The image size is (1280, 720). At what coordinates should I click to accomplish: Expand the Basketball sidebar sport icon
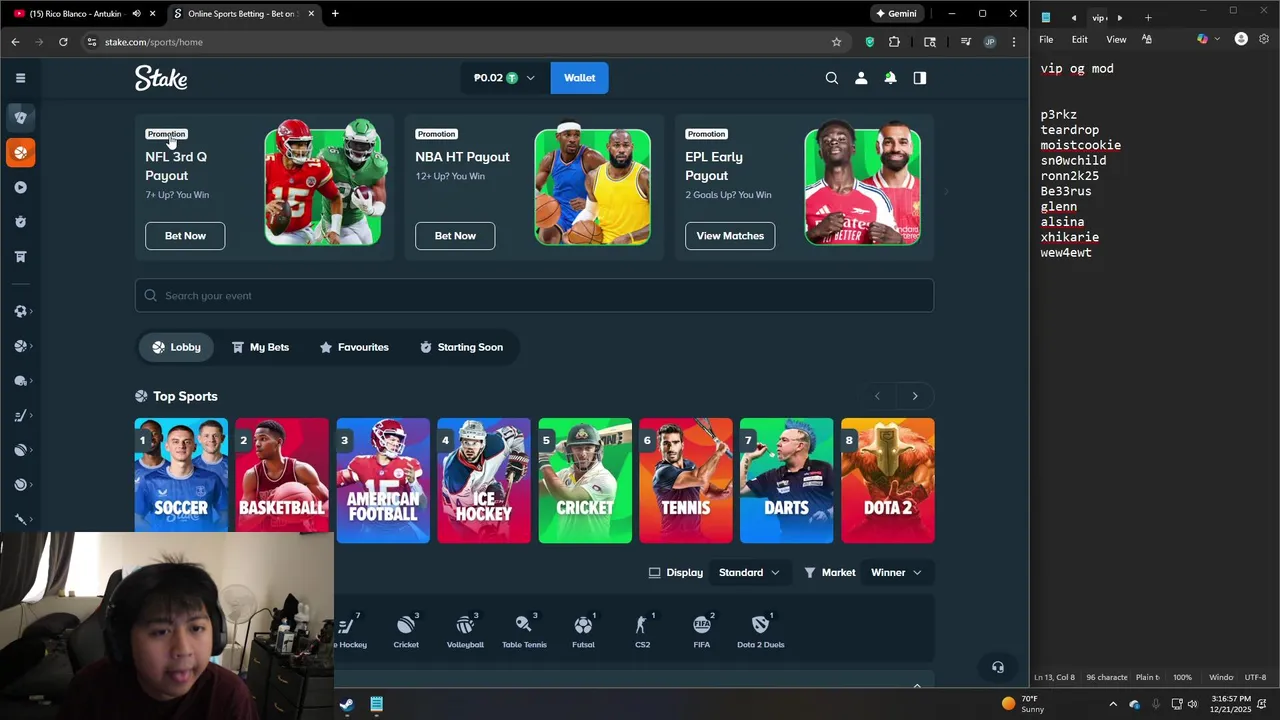[x=20, y=346]
